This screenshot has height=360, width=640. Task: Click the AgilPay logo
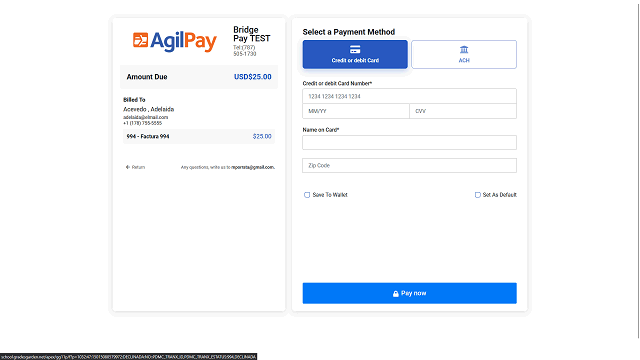[x=175, y=41]
